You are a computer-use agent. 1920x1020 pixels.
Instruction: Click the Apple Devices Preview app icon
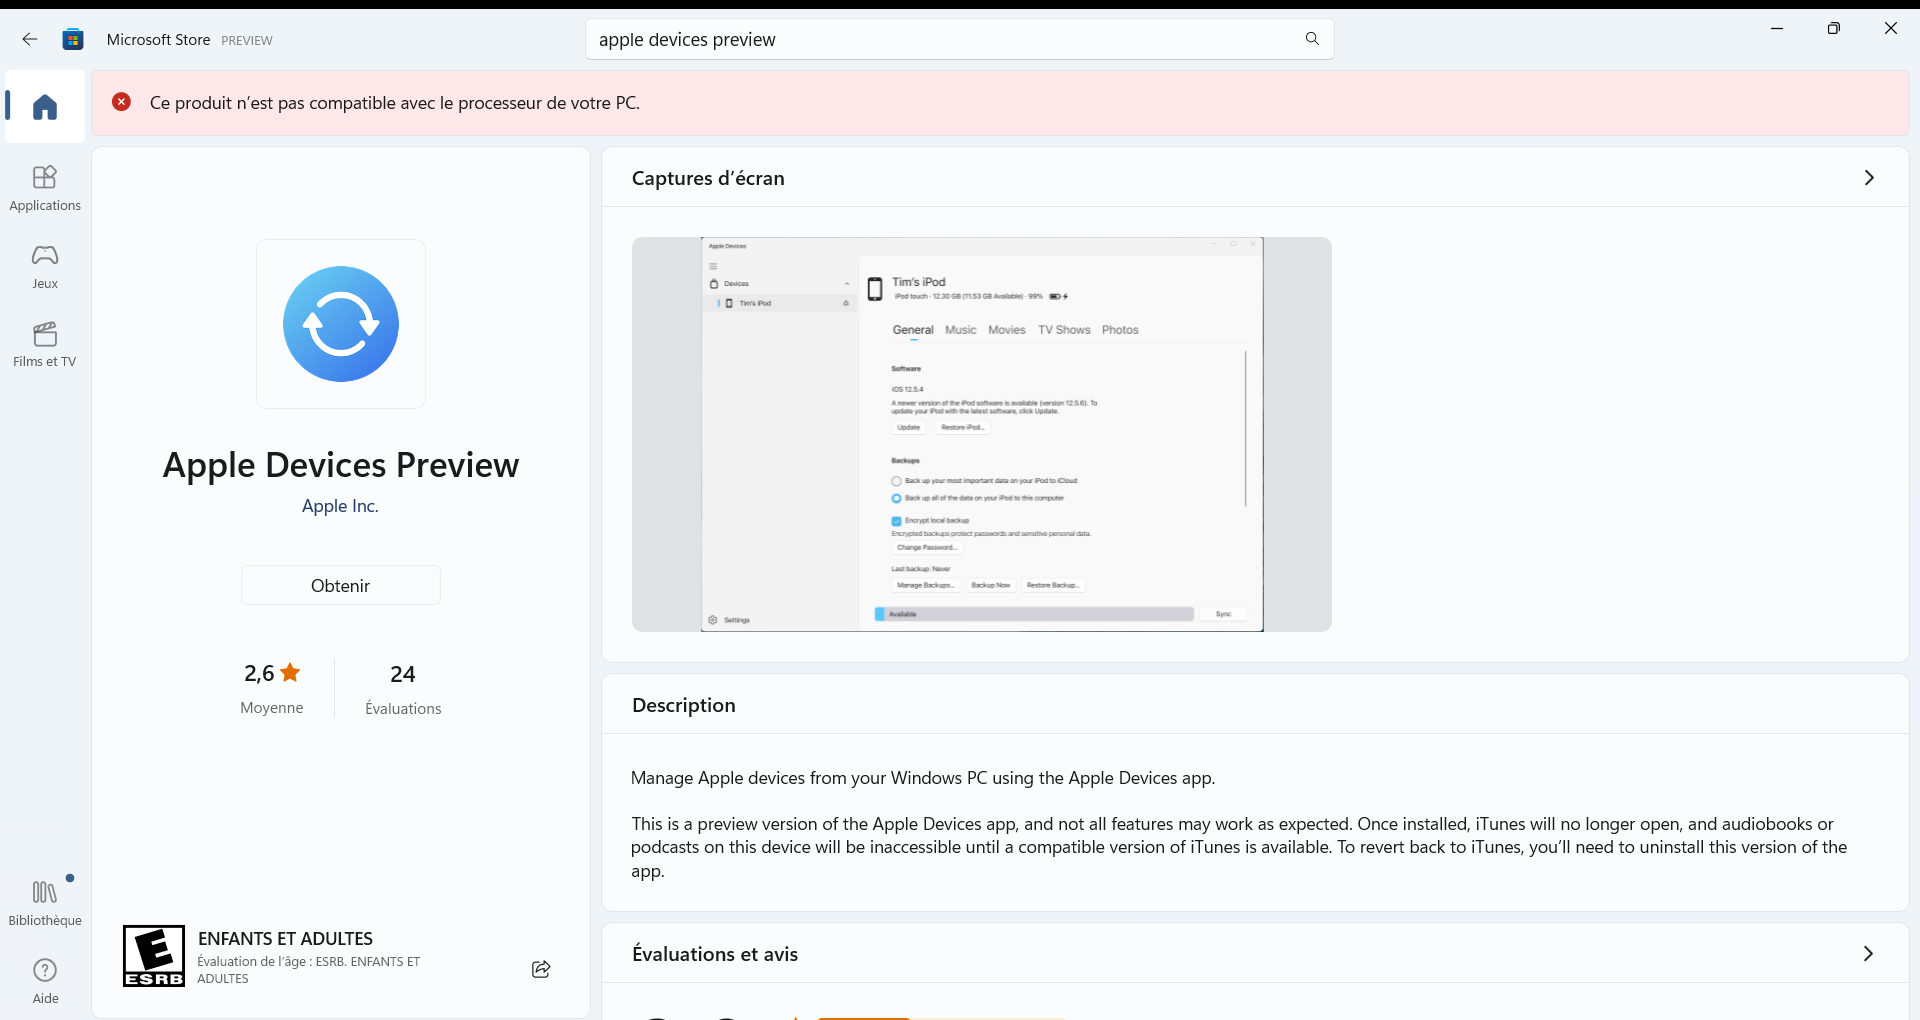pyautogui.click(x=341, y=324)
